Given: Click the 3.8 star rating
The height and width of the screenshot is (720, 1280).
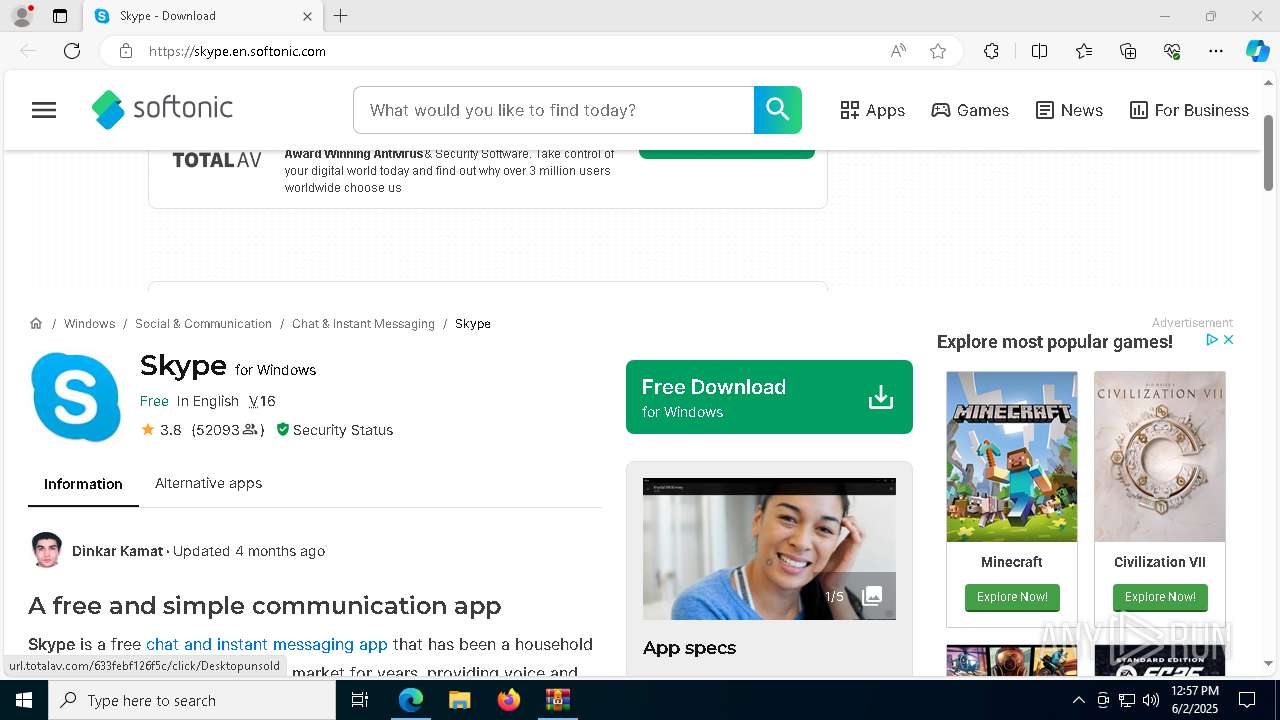Looking at the screenshot, I should click(161, 430).
